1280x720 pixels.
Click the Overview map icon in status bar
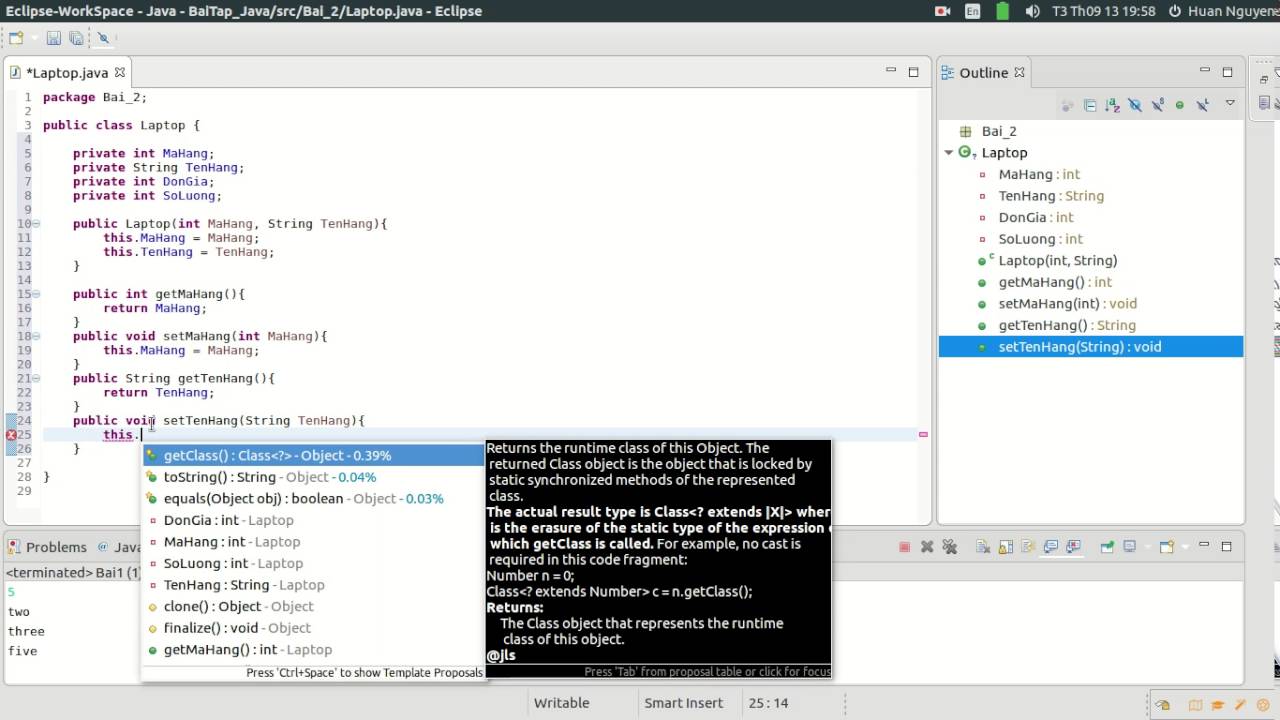[1195, 704]
